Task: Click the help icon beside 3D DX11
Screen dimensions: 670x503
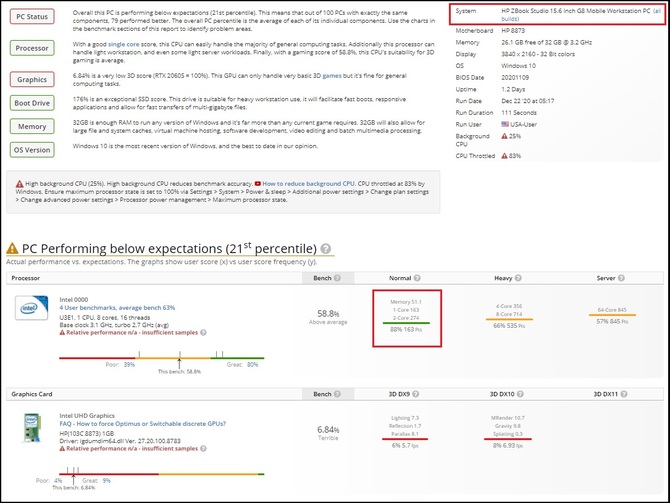Action: (x=624, y=394)
